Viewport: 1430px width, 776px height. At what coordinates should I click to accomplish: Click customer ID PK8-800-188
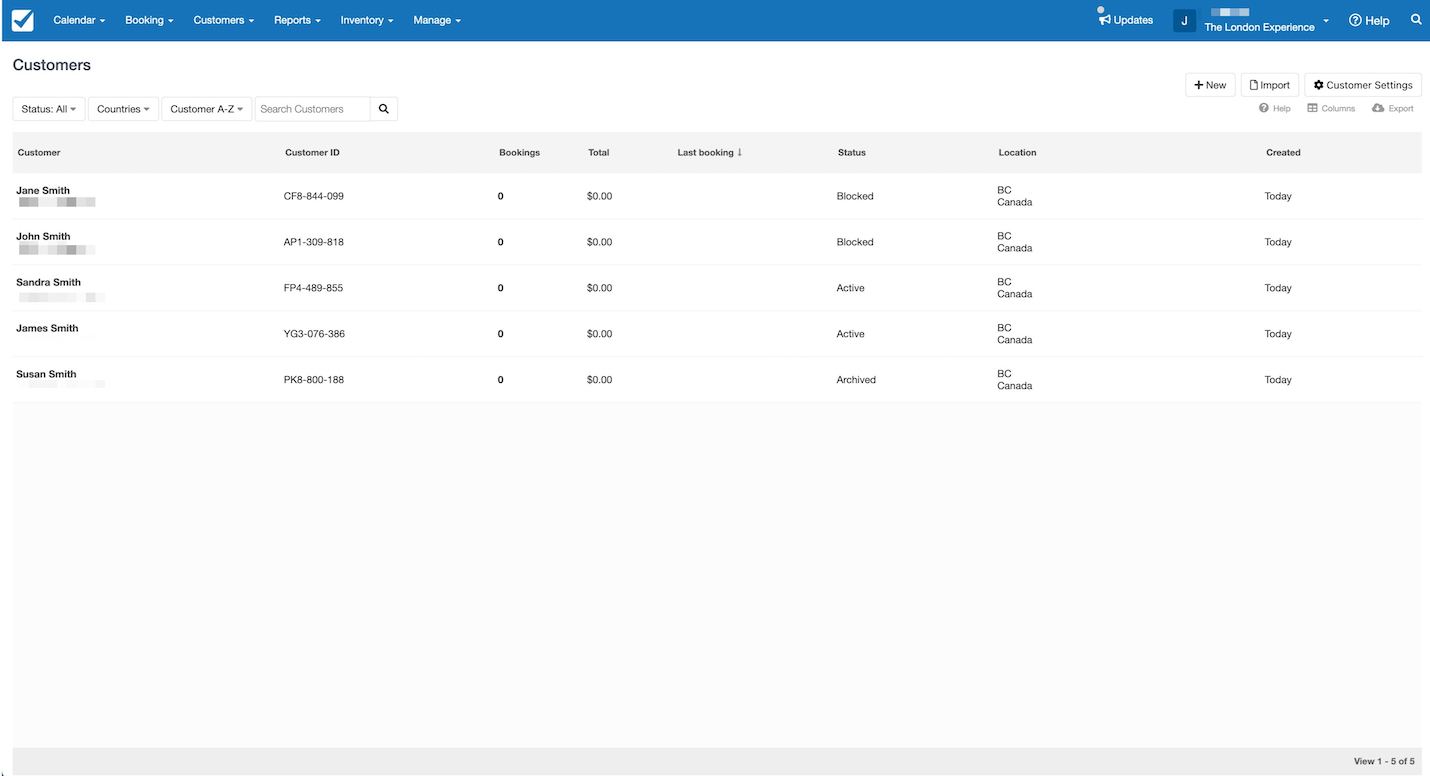pos(314,380)
